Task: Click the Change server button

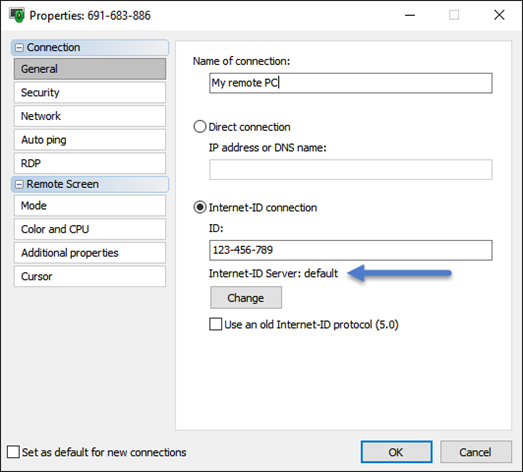Action: coord(246,298)
